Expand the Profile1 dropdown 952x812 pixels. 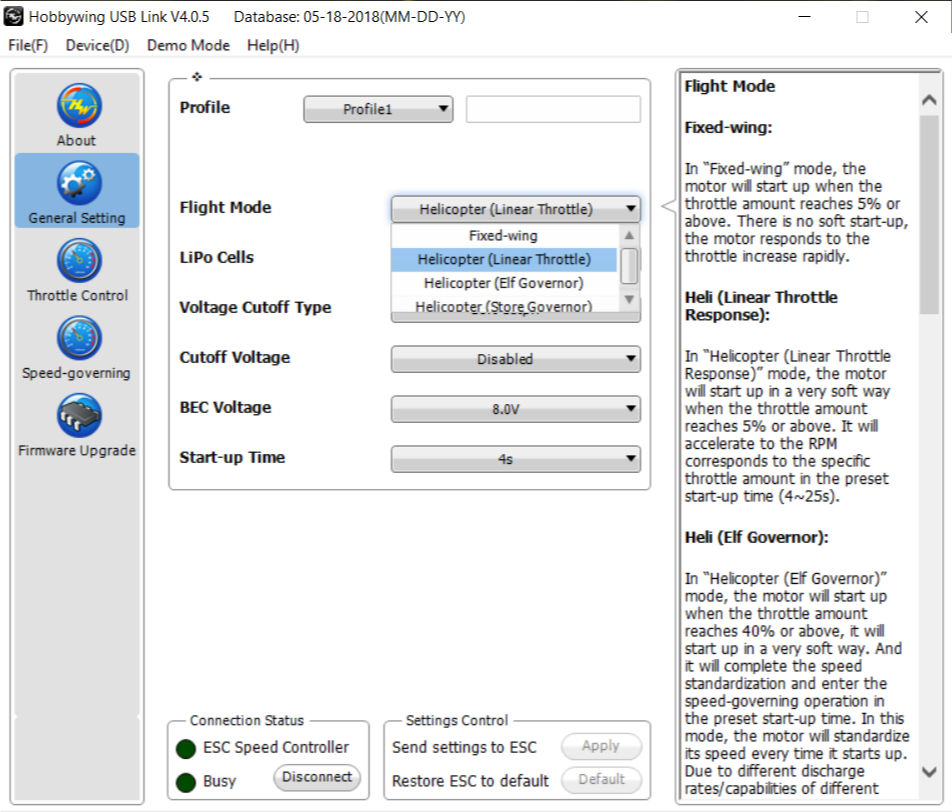click(378, 109)
